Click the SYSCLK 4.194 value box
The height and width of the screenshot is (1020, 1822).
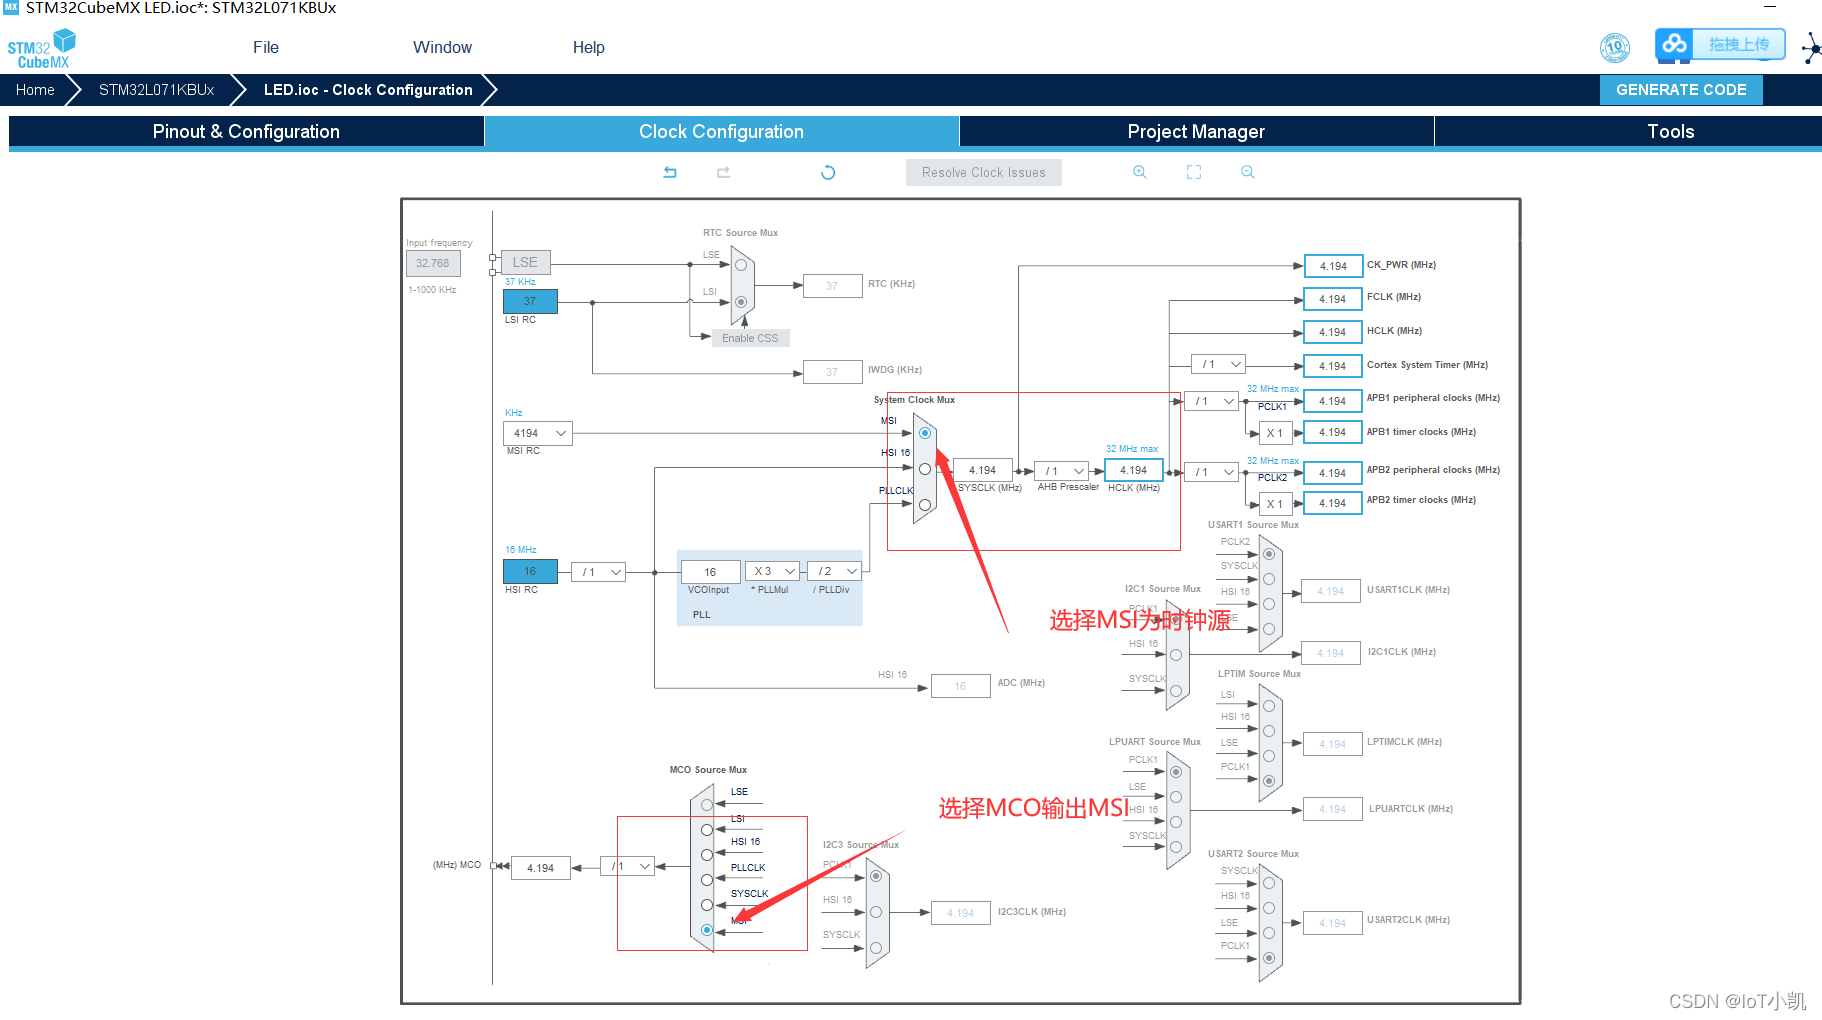coord(983,470)
